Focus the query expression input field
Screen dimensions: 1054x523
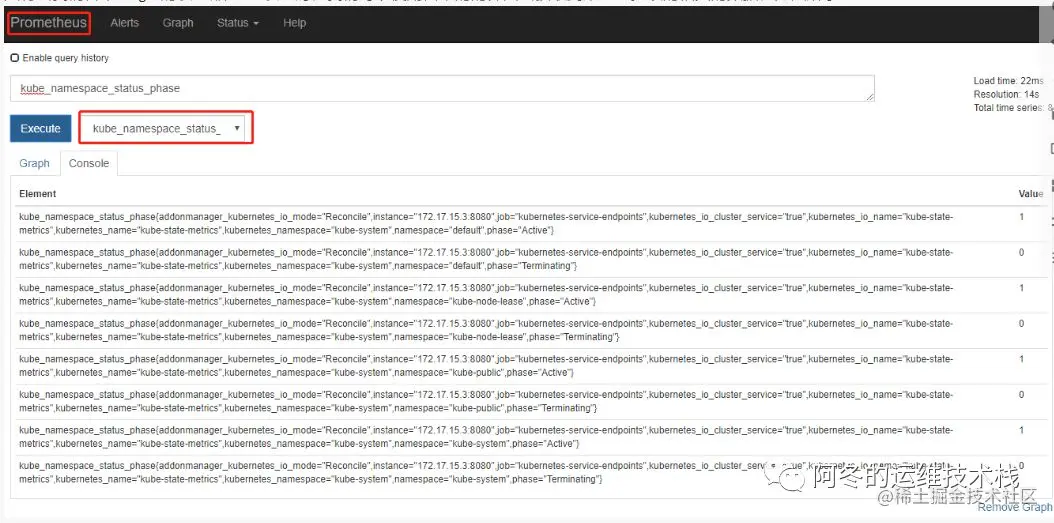pyautogui.click(x=442, y=89)
